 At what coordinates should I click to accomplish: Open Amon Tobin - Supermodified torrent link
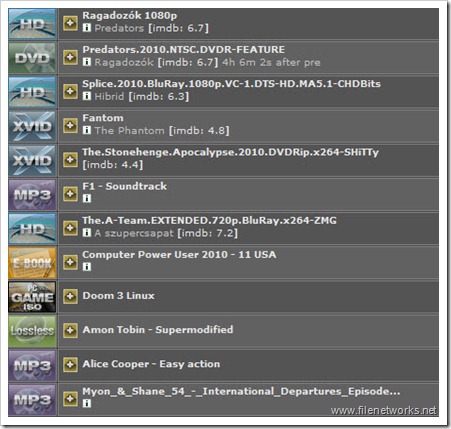point(158,330)
